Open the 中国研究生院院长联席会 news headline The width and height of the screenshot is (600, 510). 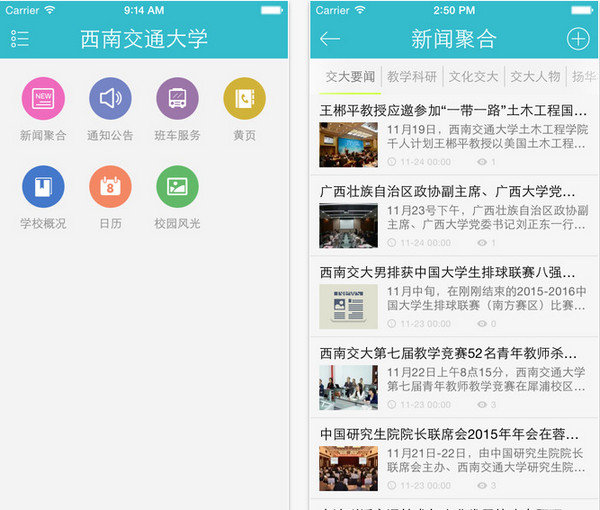449,435
